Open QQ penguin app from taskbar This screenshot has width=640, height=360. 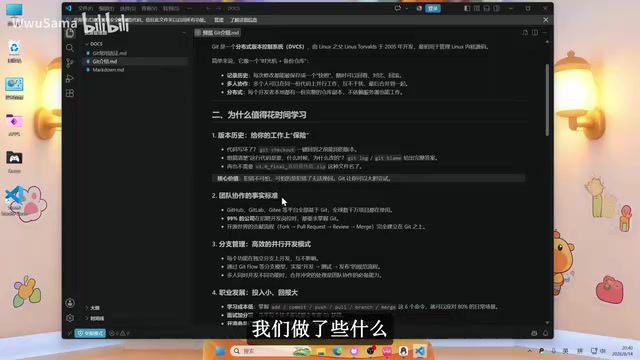pyautogui.click(x=403, y=351)
